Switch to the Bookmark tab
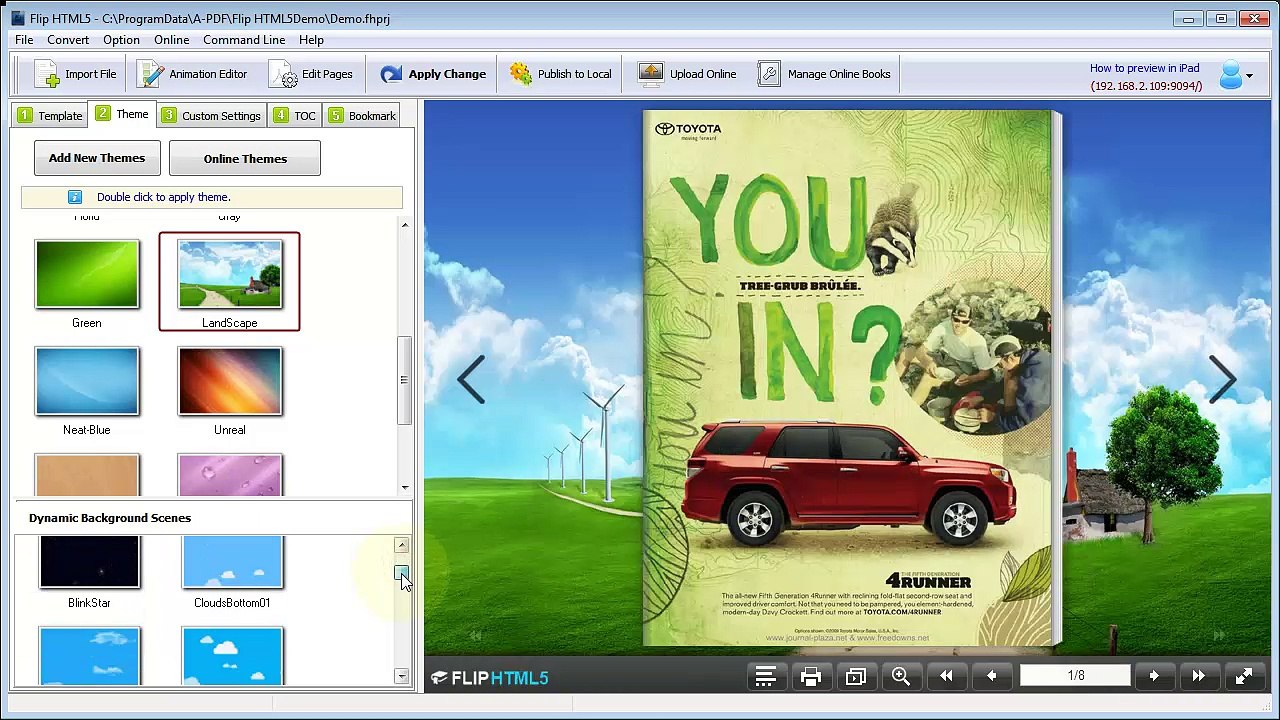Viewport: 1280px width, 720px height. click(x=361, y=115)
